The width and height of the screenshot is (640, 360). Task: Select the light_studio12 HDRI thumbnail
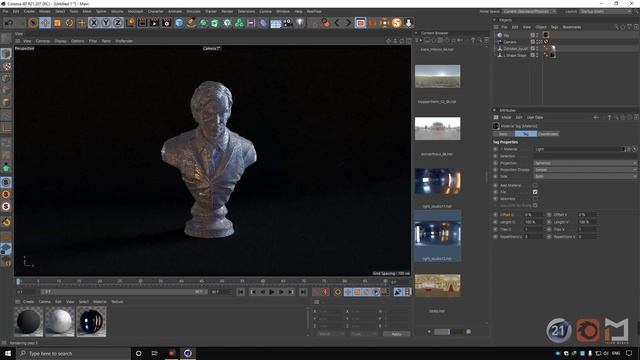coord(438,234)
